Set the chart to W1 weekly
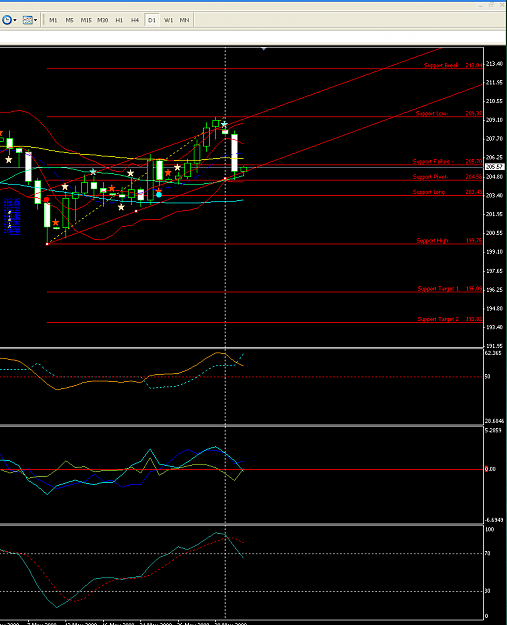This screenshot has height=625, width=507. 168,20
